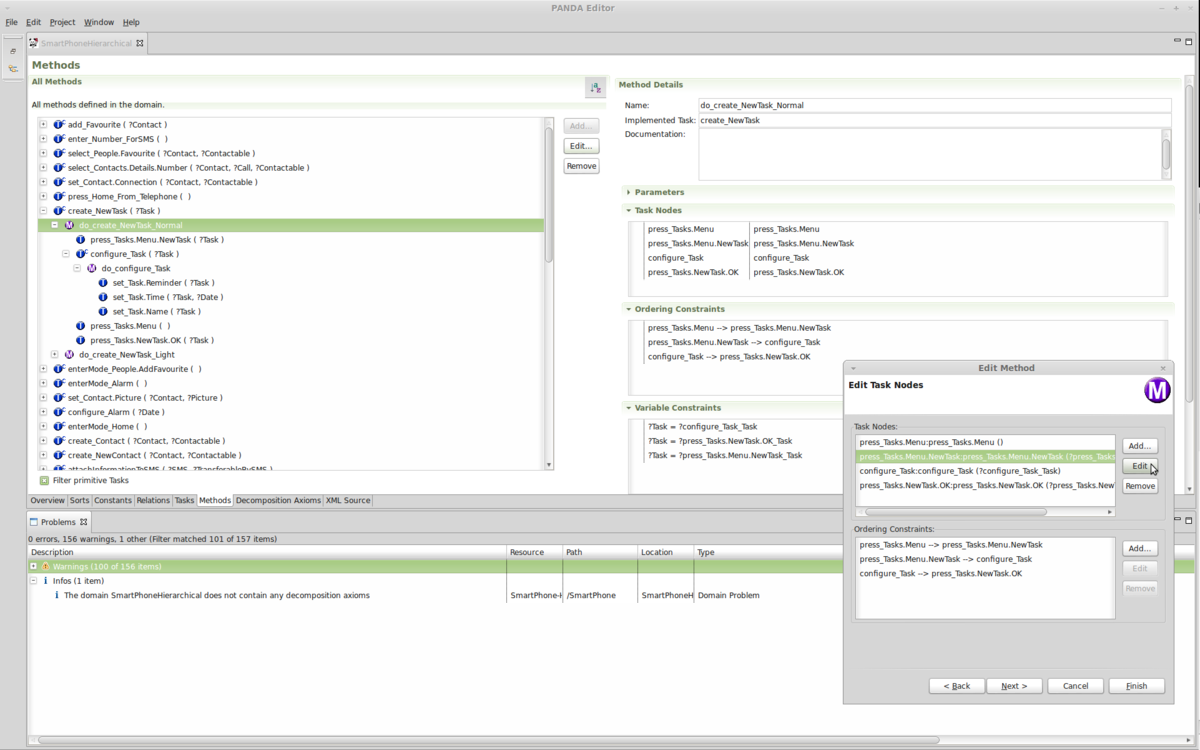Open the Project menu
The image size is (1200, 750).
coord(62,22)
